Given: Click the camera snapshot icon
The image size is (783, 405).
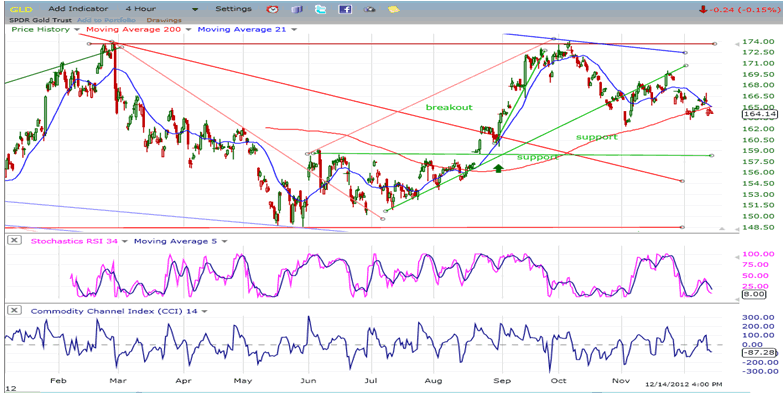Looking at the screenshot, I should [369, 9].
